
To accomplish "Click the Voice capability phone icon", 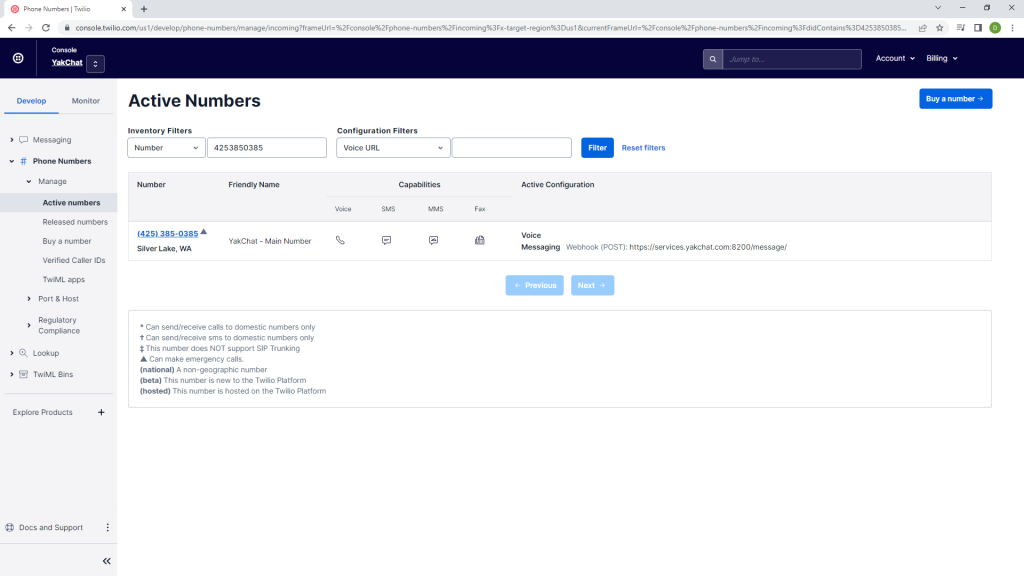I will 340,240.
